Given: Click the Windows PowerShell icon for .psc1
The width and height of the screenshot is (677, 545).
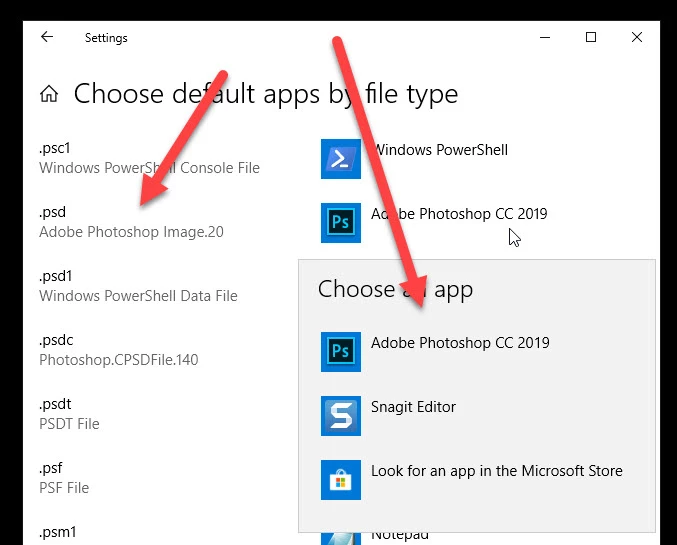Looking at the screenshot, I should (341, 158).
